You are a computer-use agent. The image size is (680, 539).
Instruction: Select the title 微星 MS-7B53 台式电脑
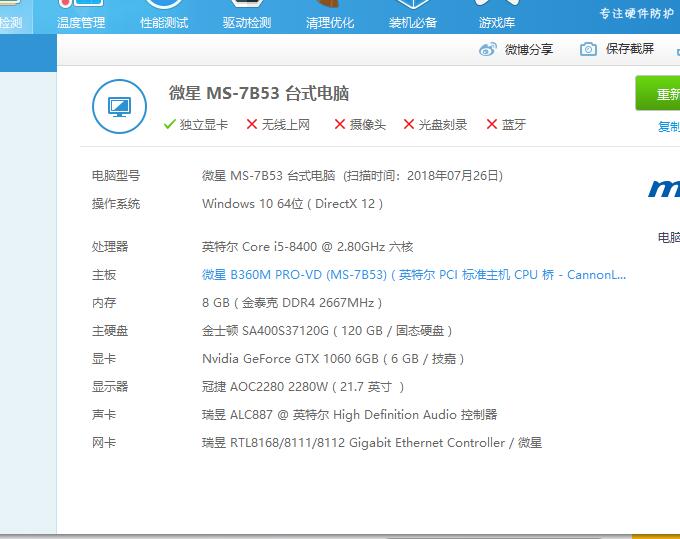[x=259, y=93]
